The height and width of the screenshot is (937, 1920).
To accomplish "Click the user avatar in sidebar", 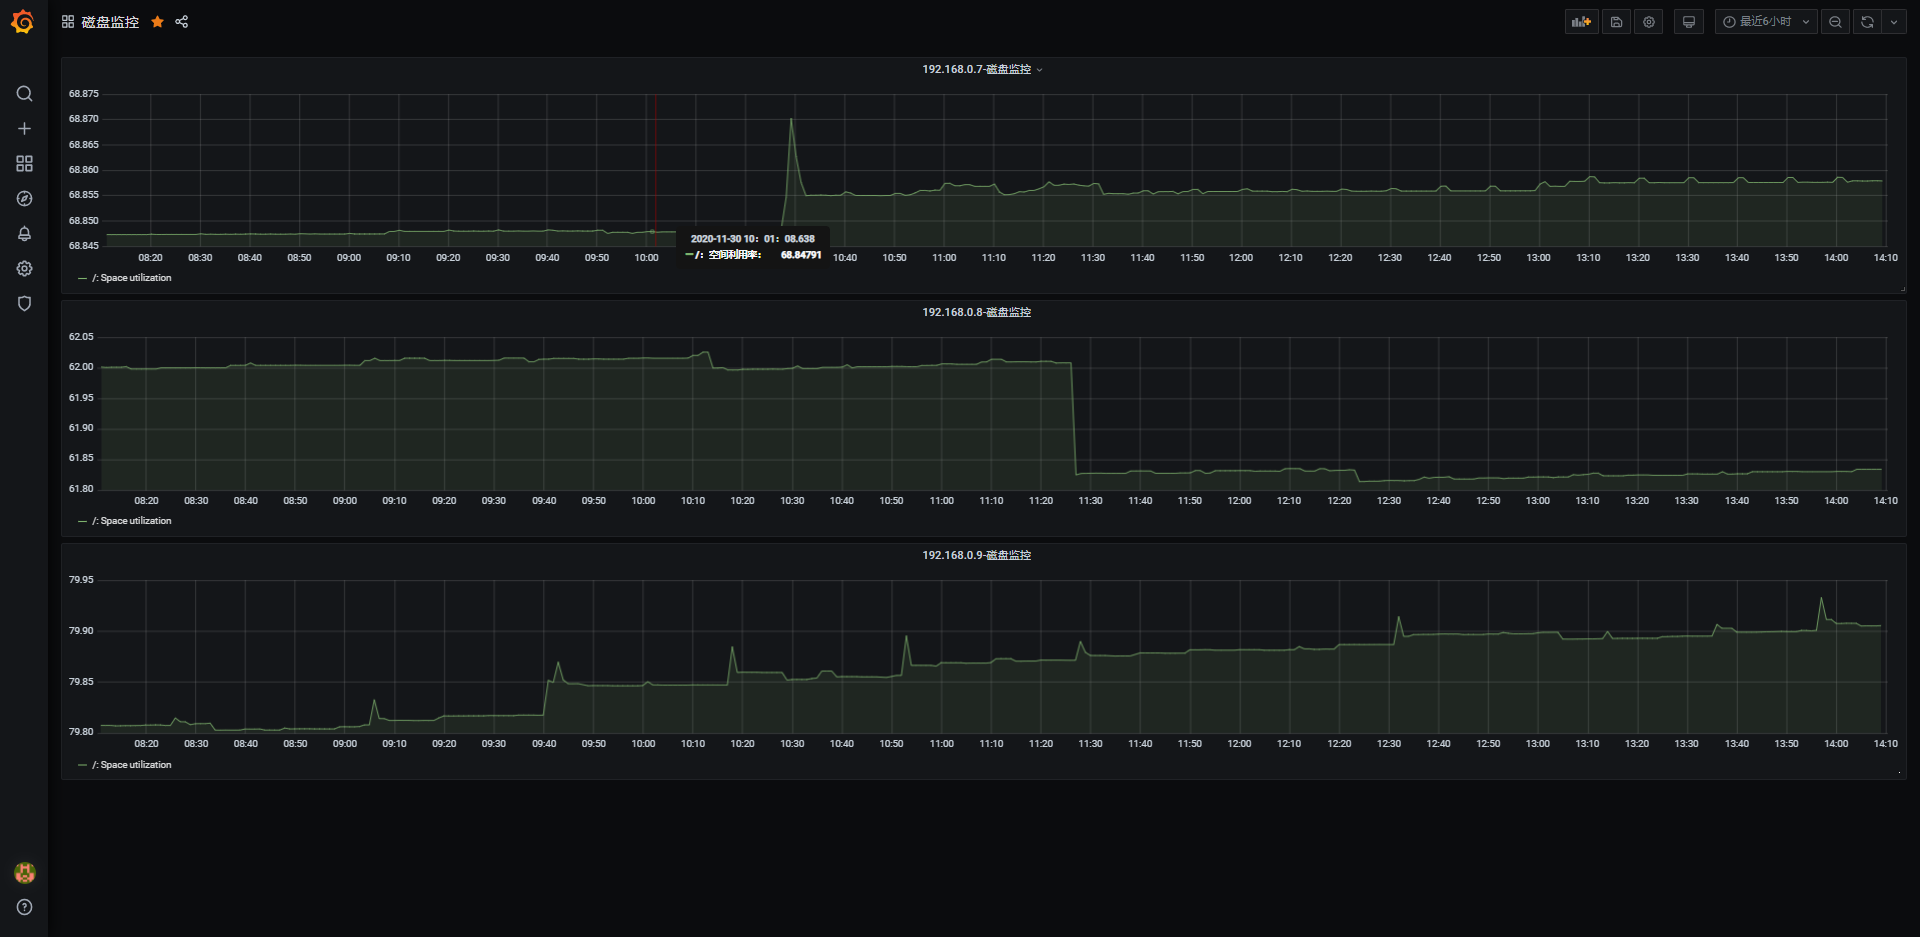I will click(25, 873).
